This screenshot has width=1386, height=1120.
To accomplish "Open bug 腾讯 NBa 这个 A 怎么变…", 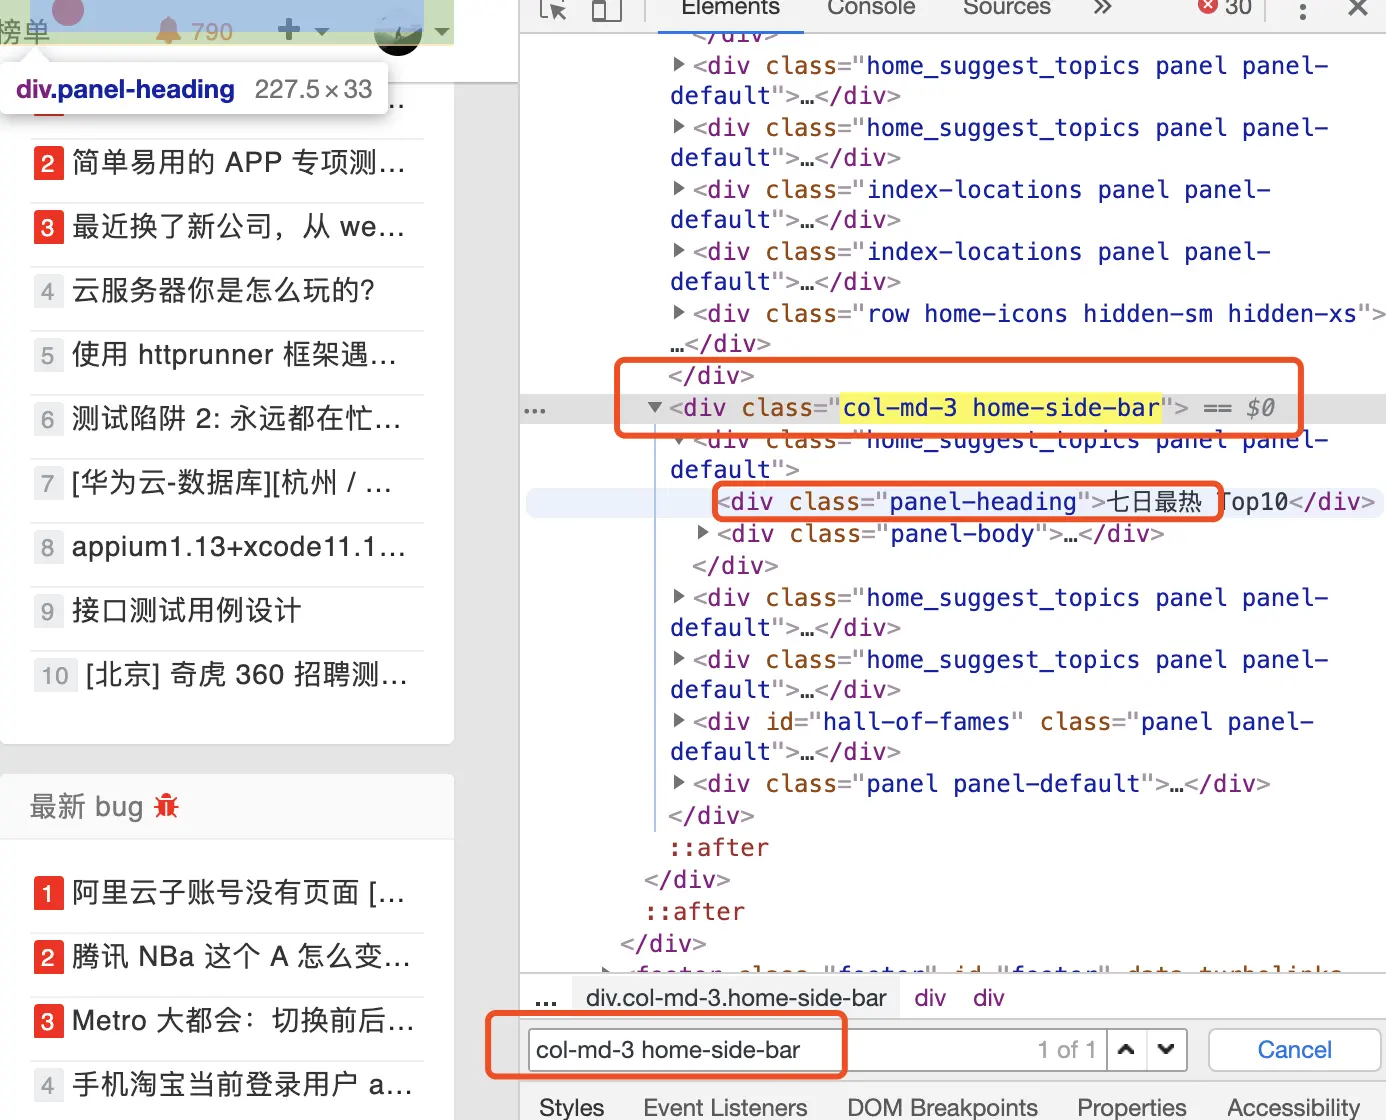I will (241, 956).
